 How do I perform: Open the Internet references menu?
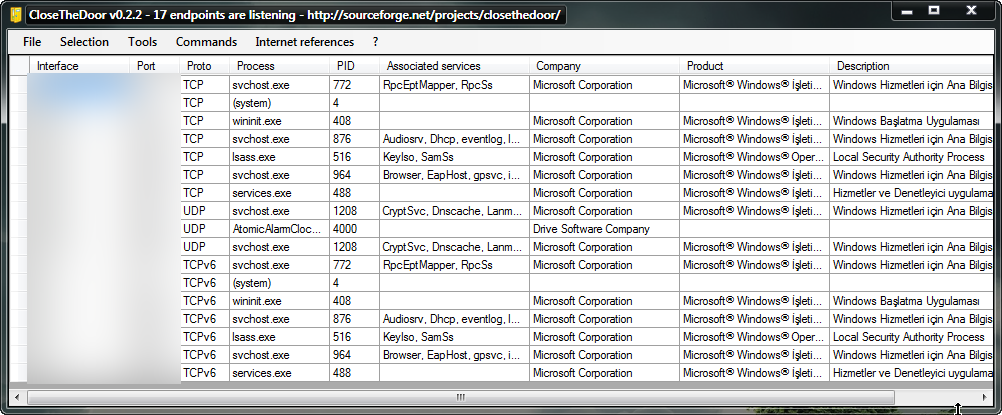pos(304,42)
